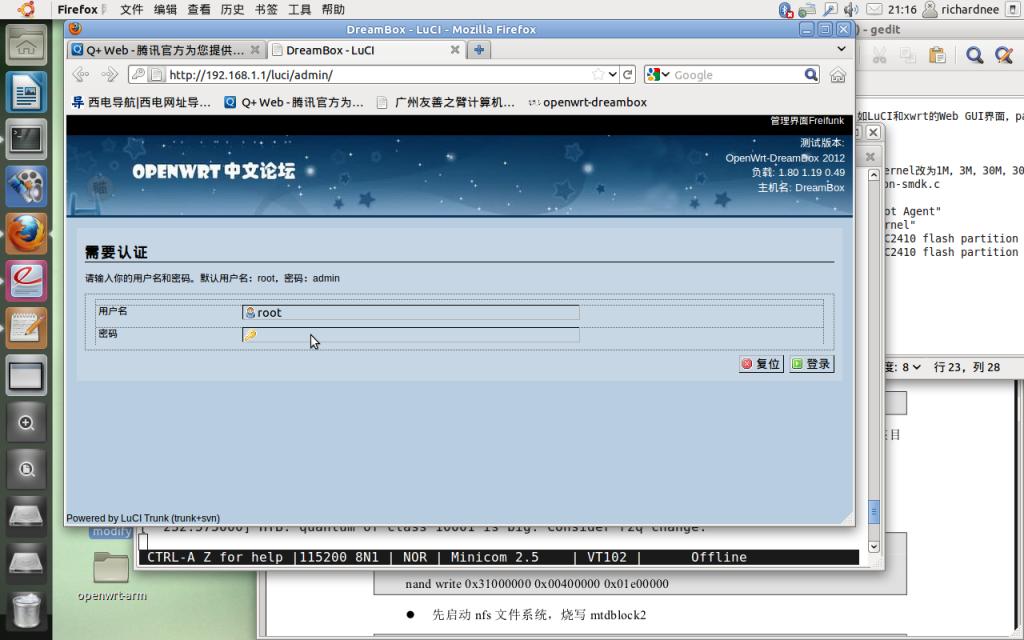Open a new tab with the plus button
Image resolution: width=1024 pixels, height=640 pixels.
point(479,50)
